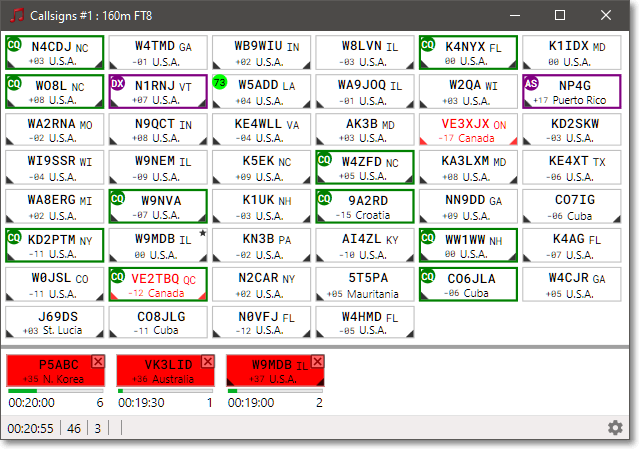
Task: Select the CO8JLG Cuba callsign tile
Action: pyautogui.click(x=158, y=322)
